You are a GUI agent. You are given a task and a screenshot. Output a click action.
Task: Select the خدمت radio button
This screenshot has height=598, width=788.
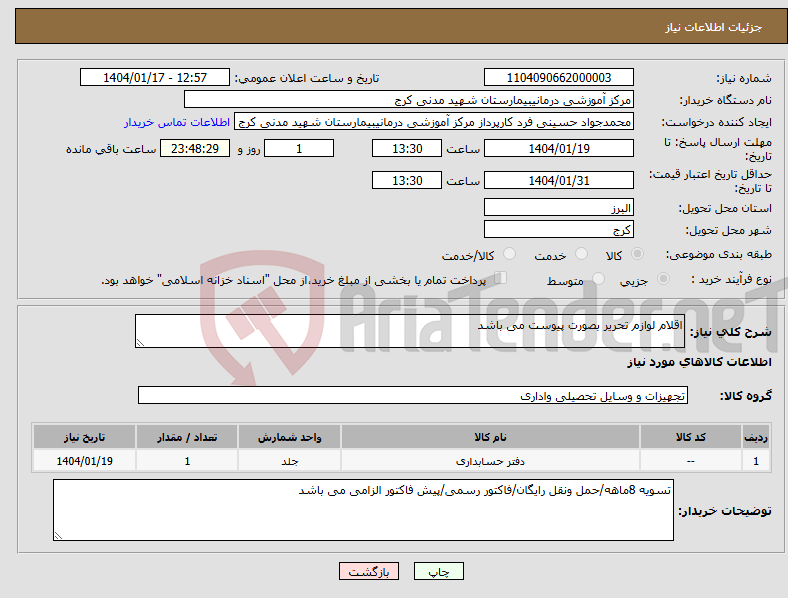click(581, 254)
